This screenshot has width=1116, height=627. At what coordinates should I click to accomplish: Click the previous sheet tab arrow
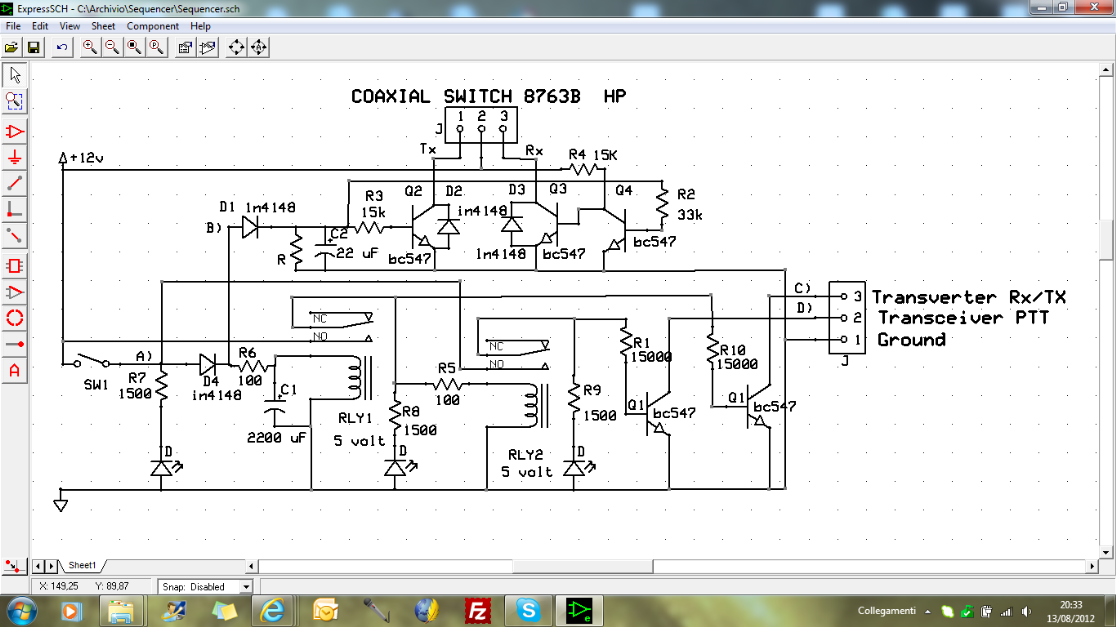38,567
